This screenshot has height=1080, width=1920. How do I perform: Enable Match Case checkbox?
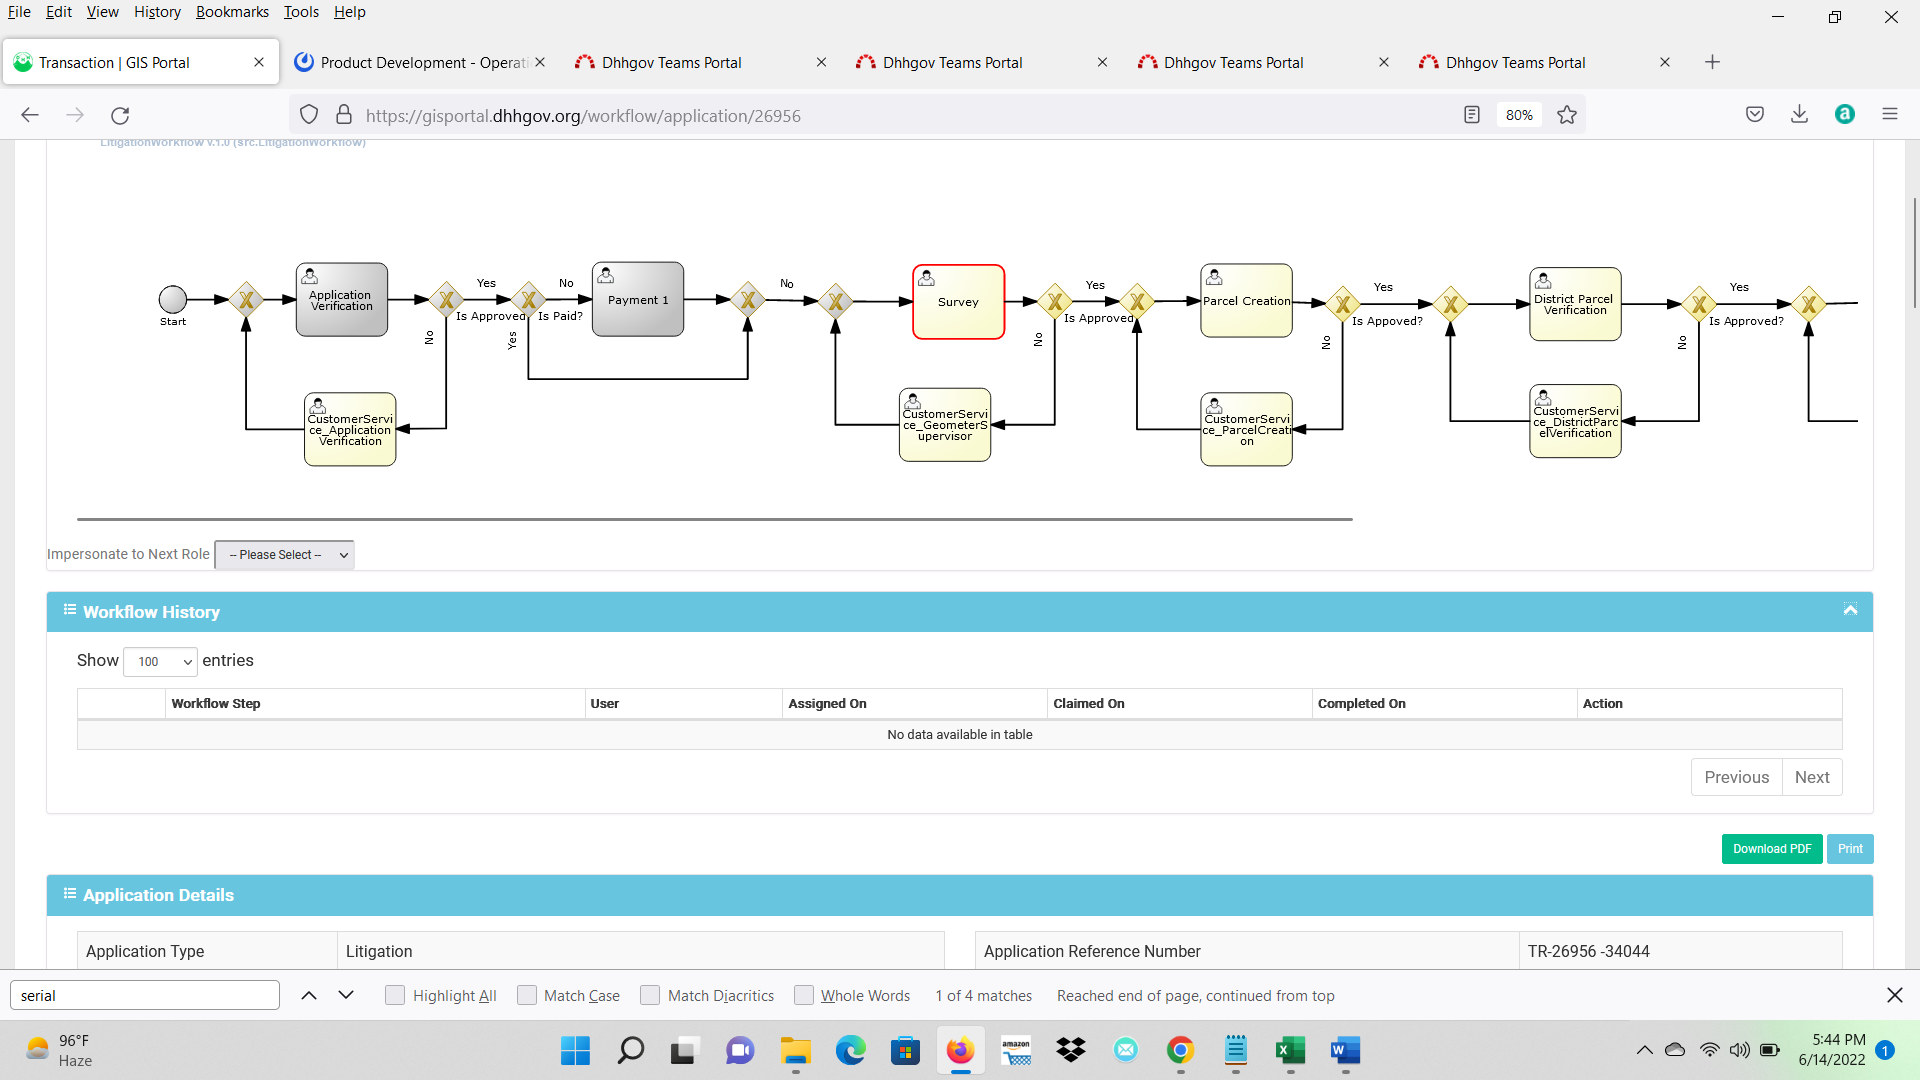[527, 995]
